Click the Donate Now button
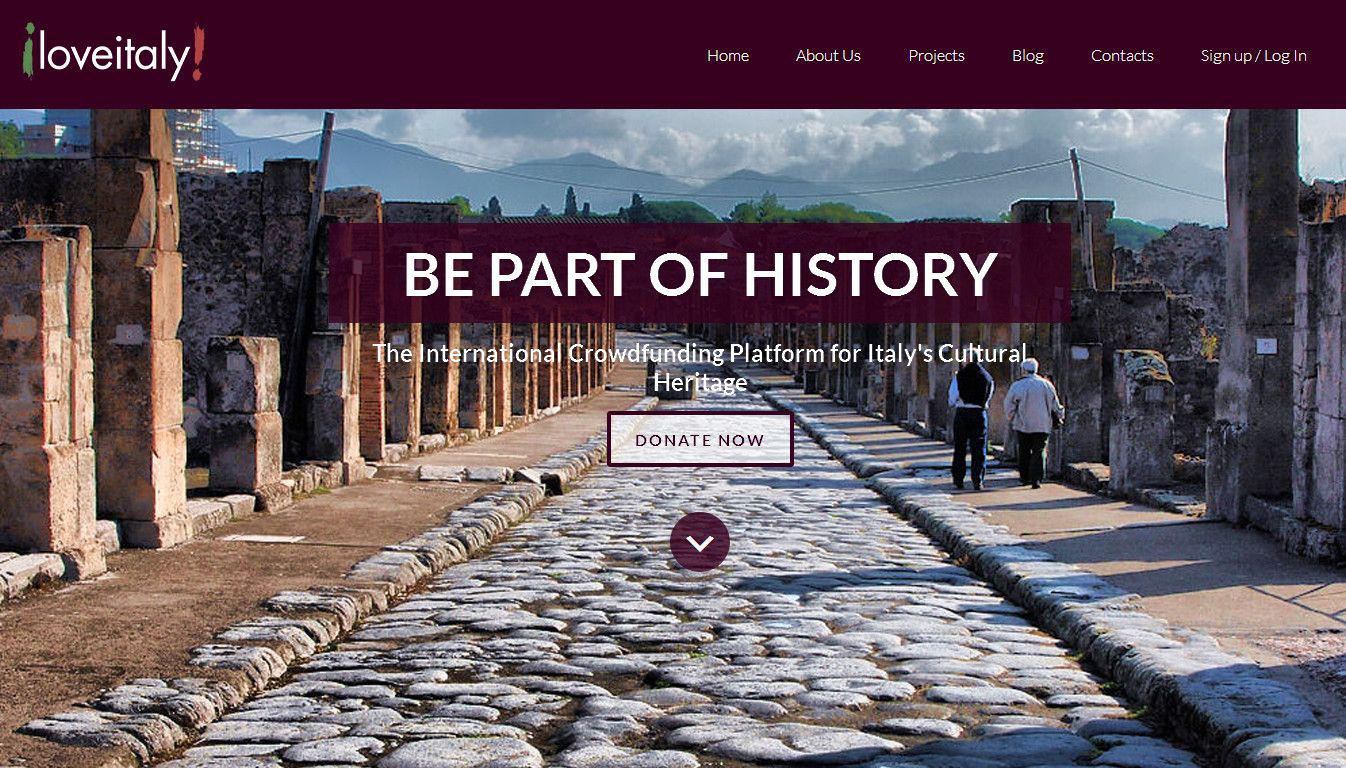 700,440
